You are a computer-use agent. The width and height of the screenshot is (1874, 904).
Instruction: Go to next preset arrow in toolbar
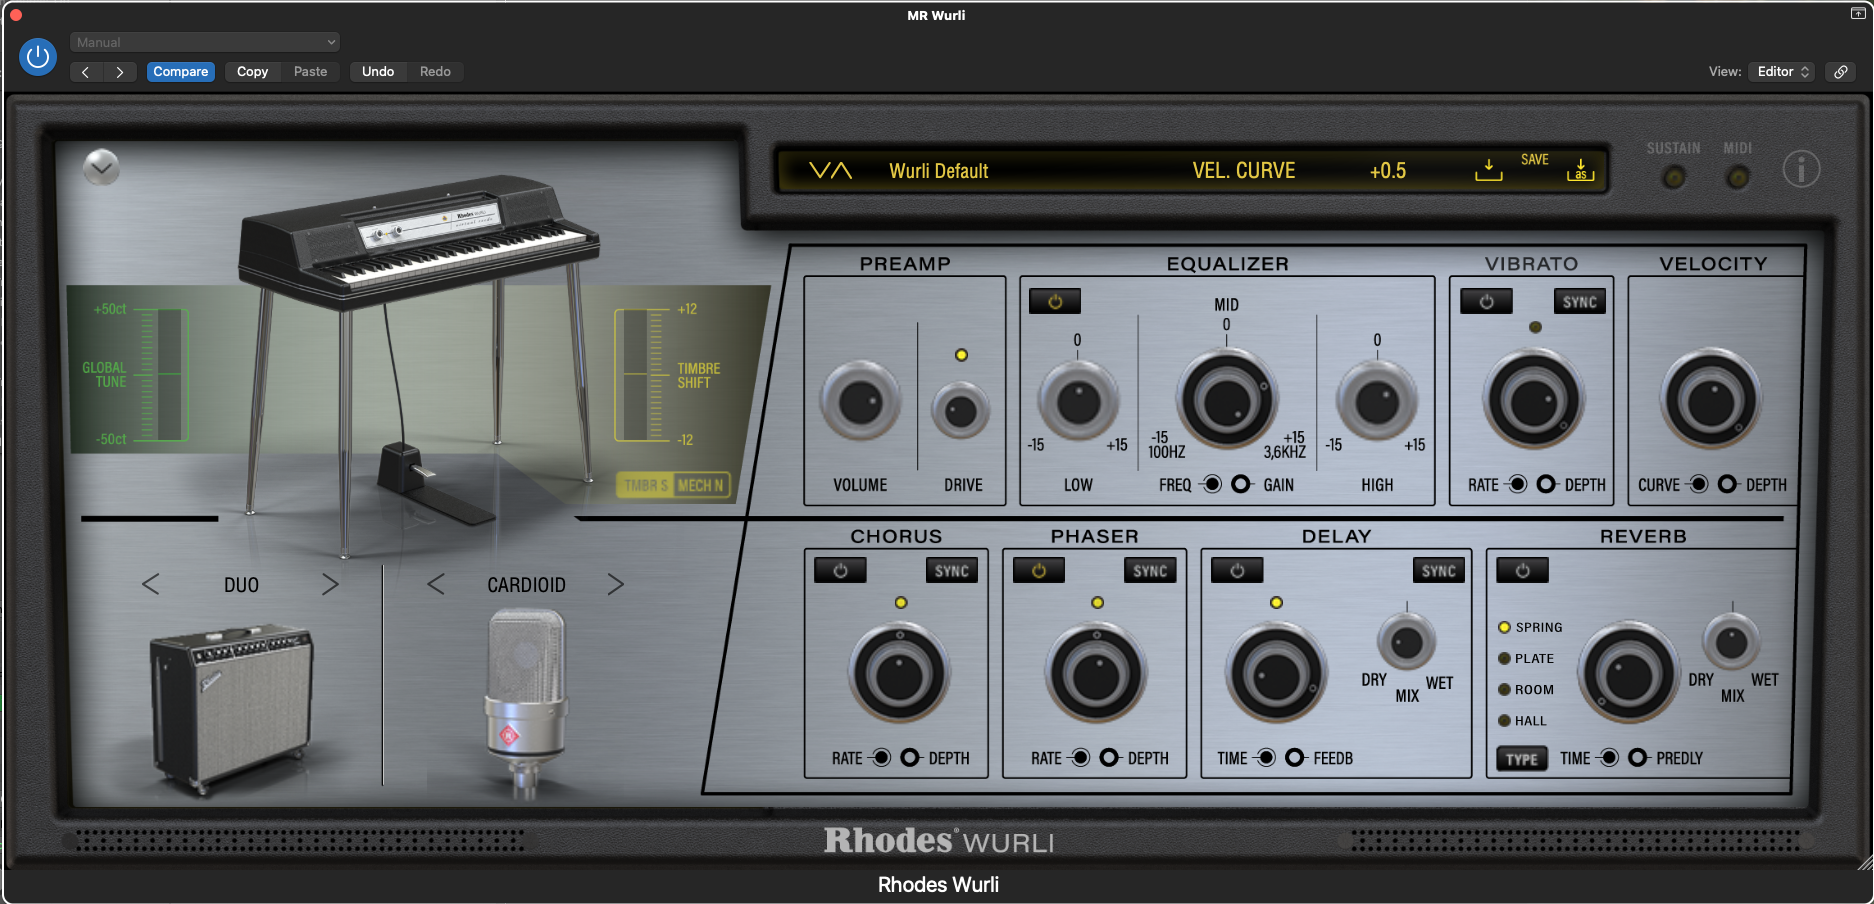click(120, 72)
